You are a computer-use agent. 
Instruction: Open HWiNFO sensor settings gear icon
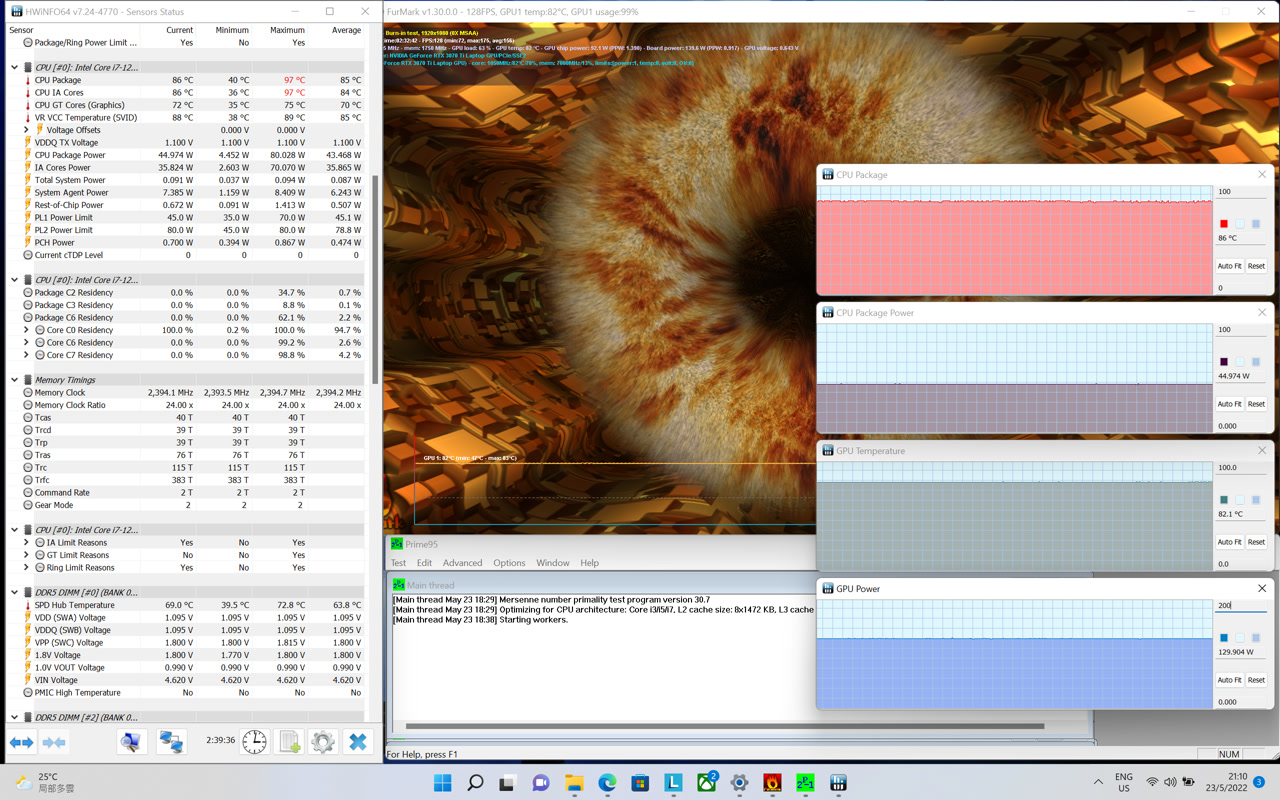(323, 741)
